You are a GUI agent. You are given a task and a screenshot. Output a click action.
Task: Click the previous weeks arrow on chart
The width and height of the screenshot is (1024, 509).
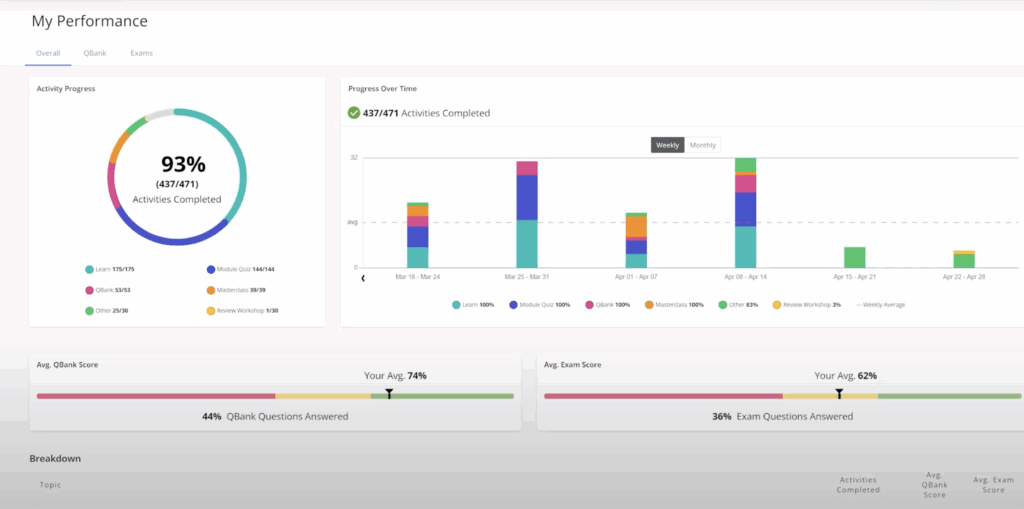click(362, 278)
